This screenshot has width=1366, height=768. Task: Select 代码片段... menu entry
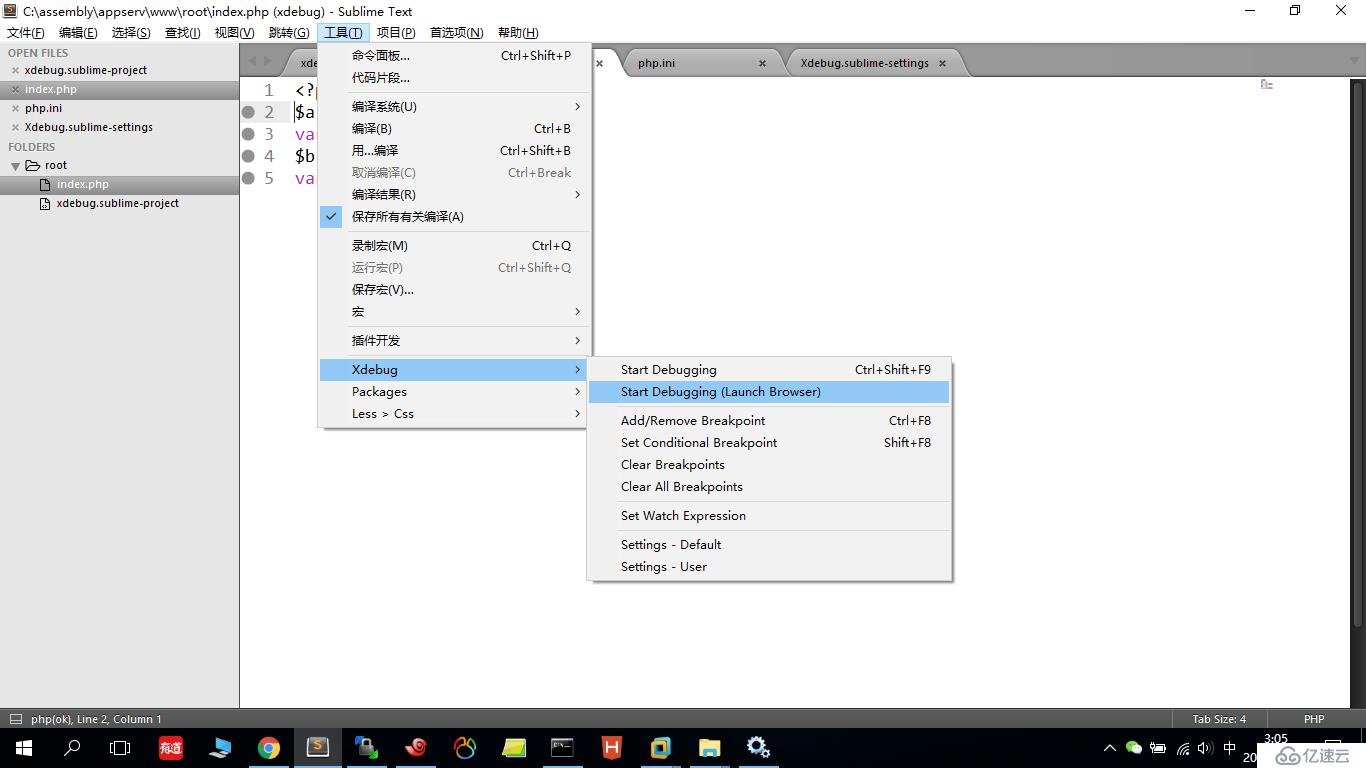coord(454,78)
